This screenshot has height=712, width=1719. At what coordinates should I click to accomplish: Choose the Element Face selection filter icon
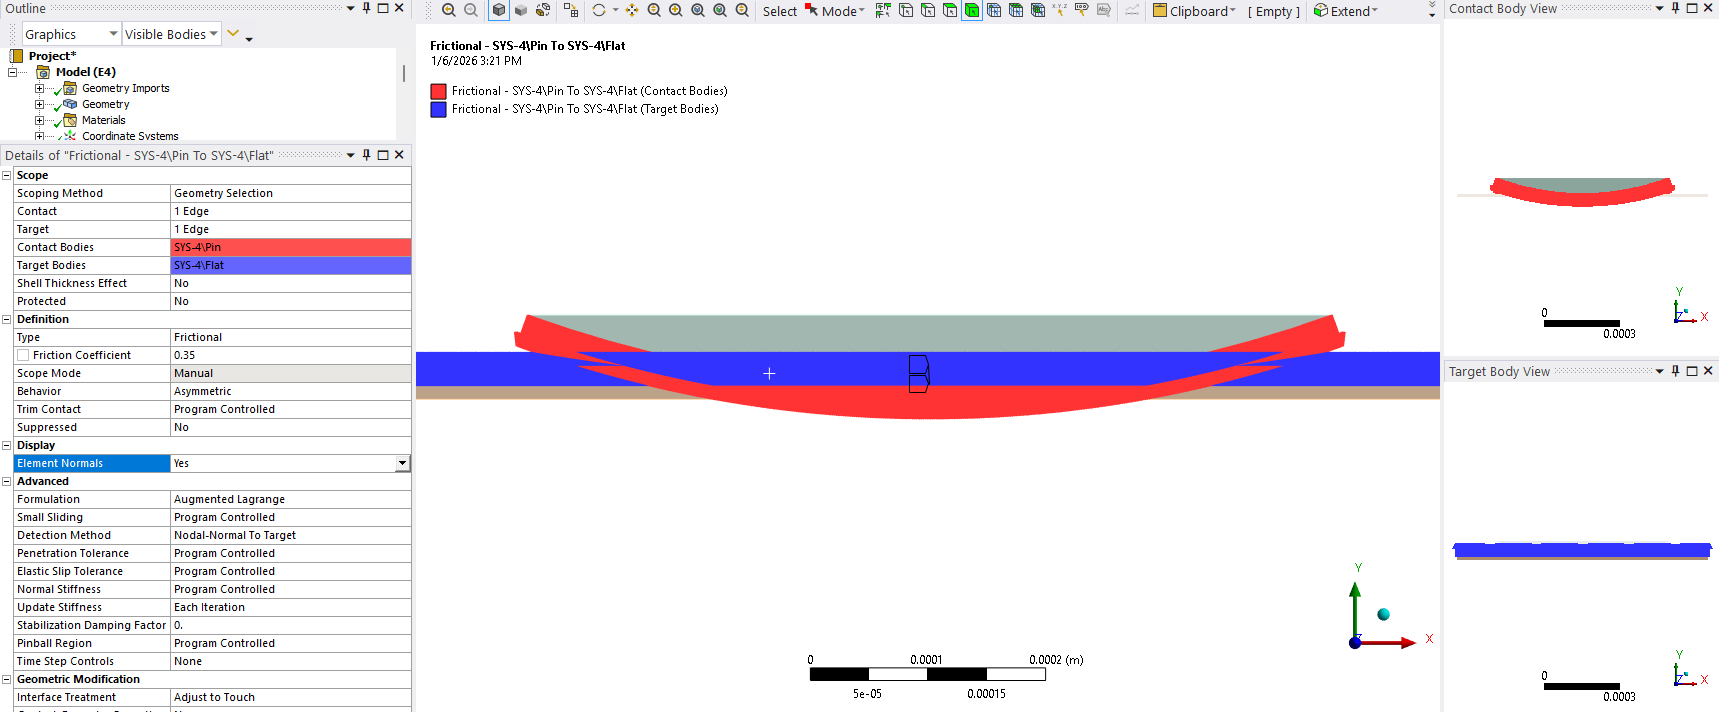pyautogui.click(x=1016, y=10)
